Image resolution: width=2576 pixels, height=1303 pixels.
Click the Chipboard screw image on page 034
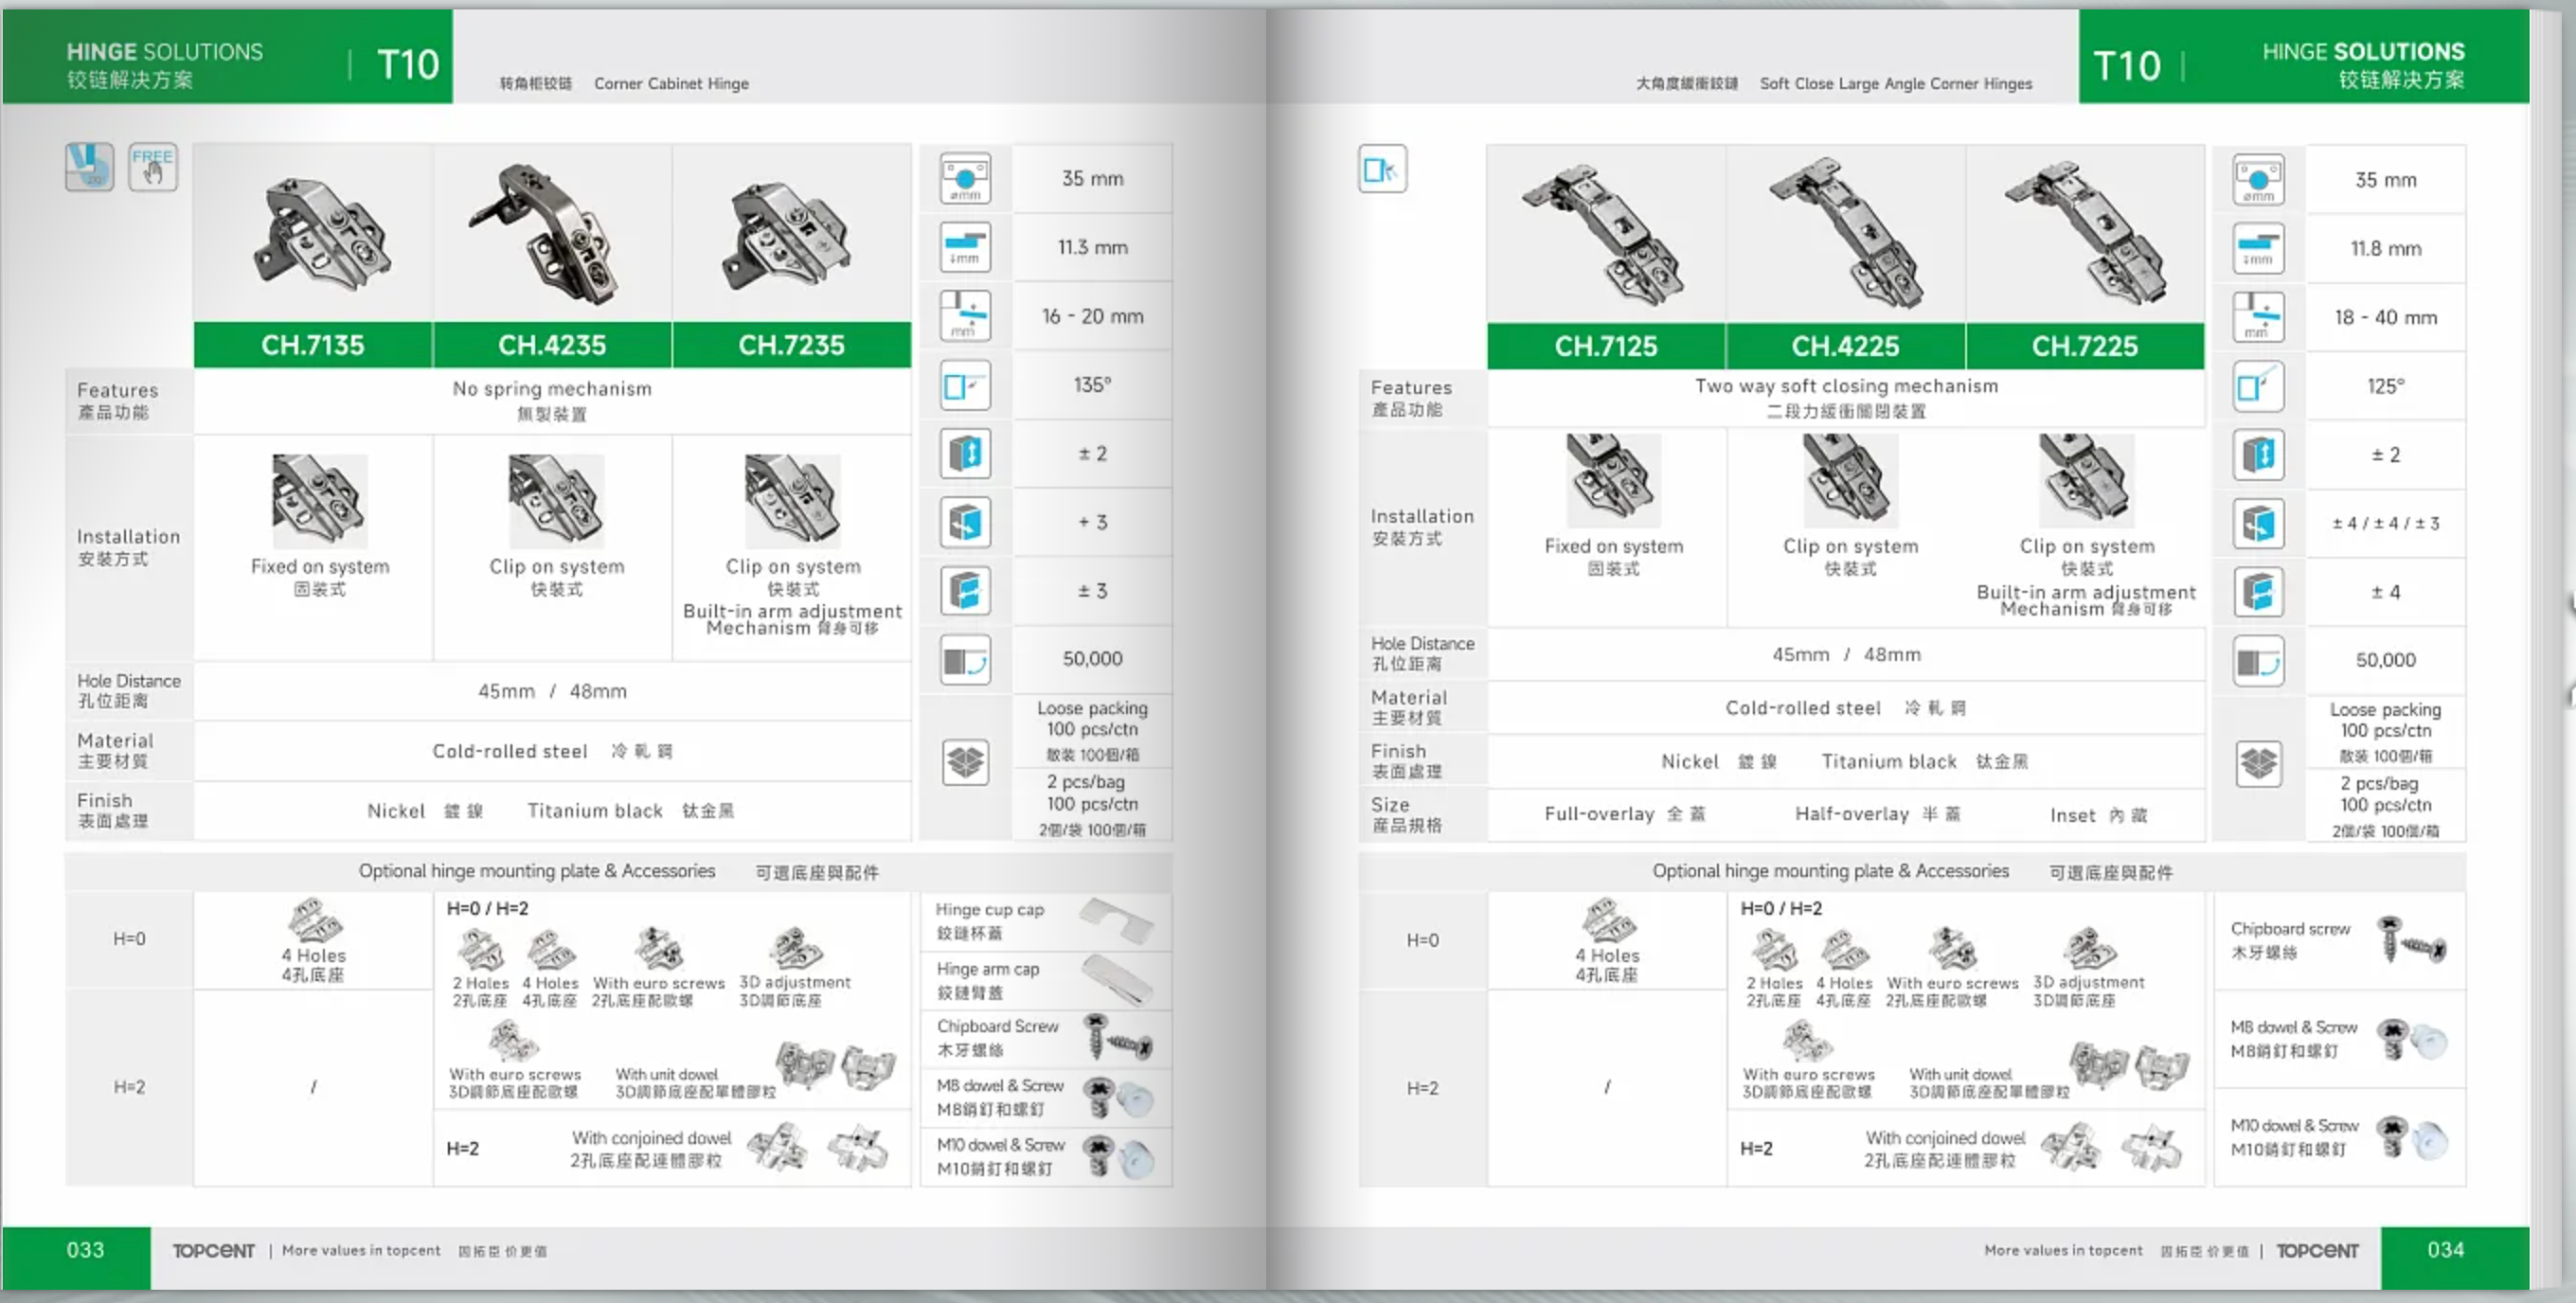pos(2411,939)
